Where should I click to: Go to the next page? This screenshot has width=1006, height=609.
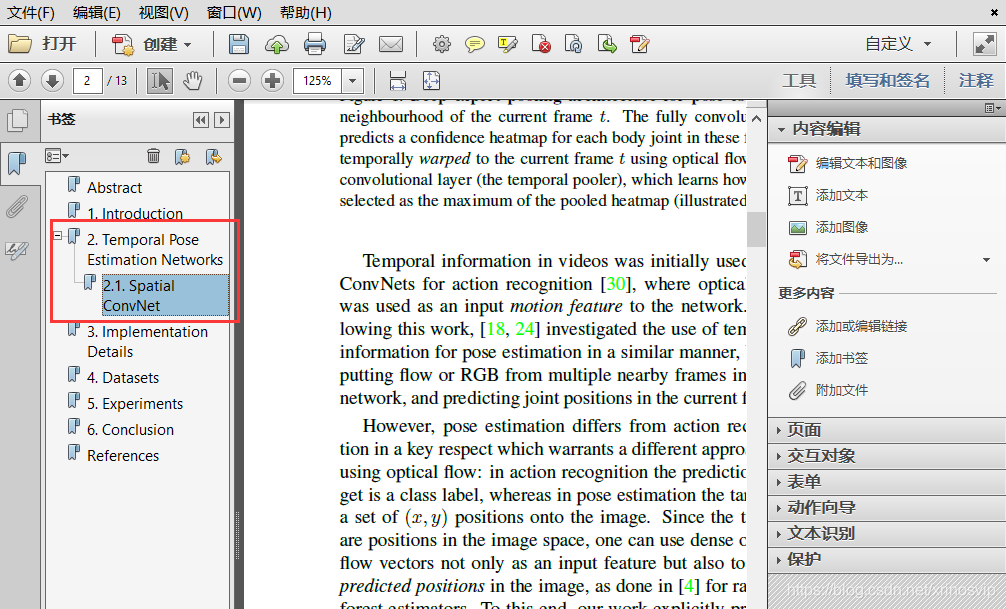tap(52, 81)
